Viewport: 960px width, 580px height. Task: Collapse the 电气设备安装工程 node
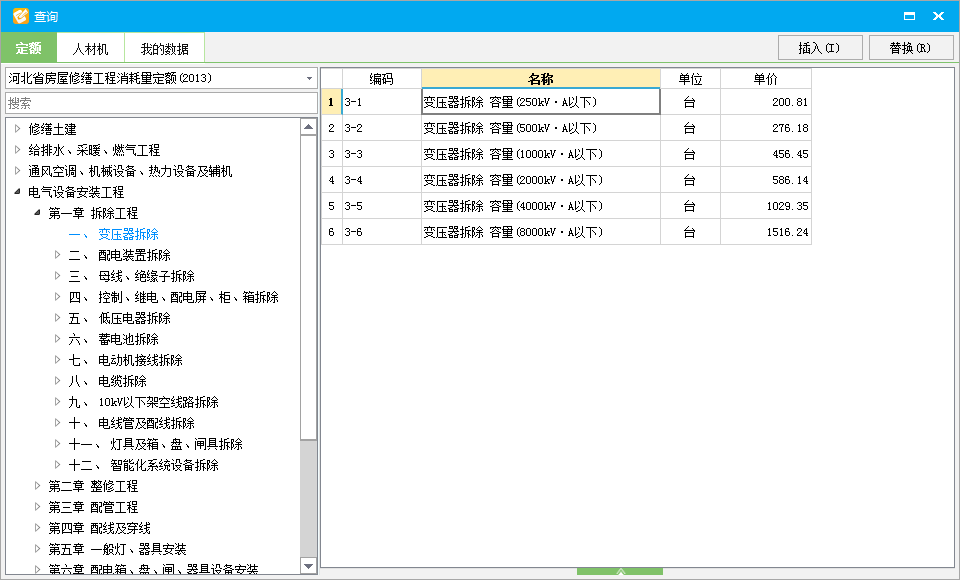[17, 192]
